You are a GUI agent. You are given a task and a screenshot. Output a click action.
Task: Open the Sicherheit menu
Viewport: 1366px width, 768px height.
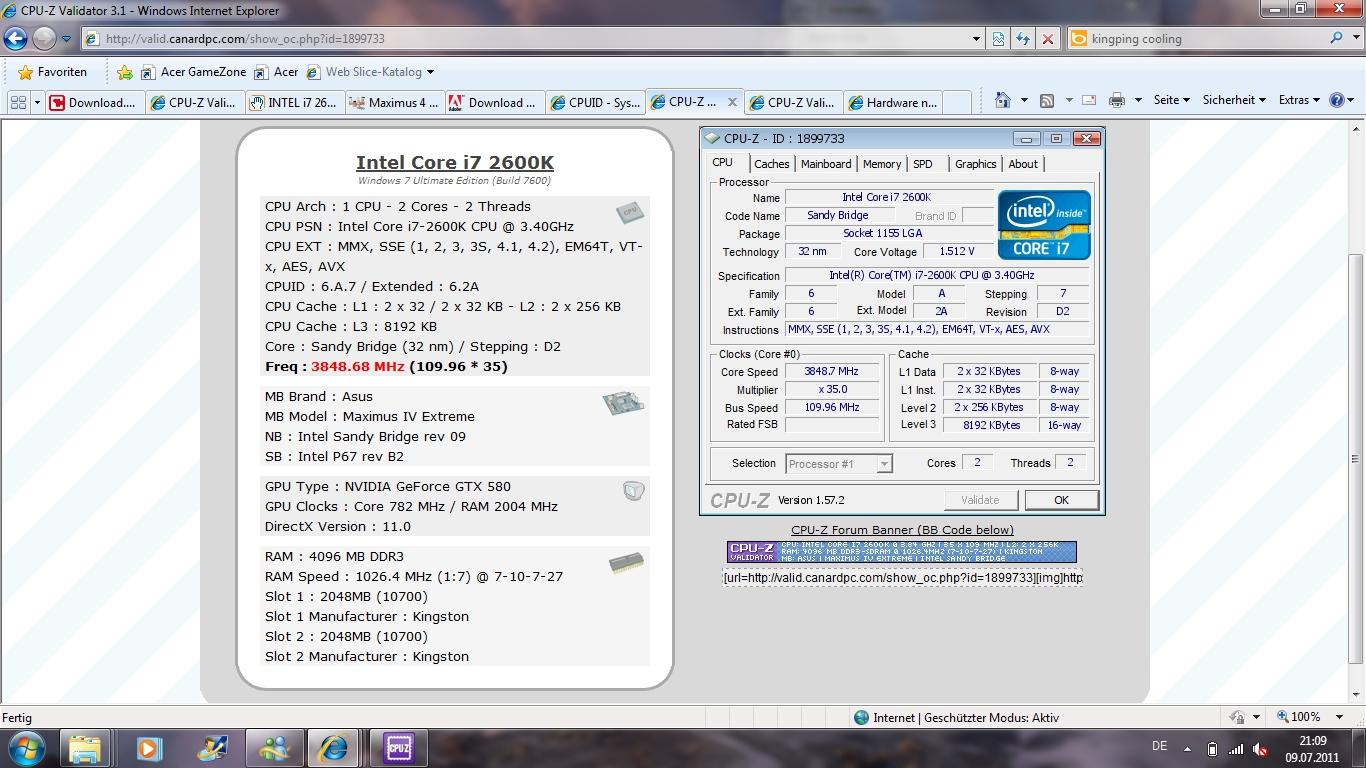point(1234,100)
